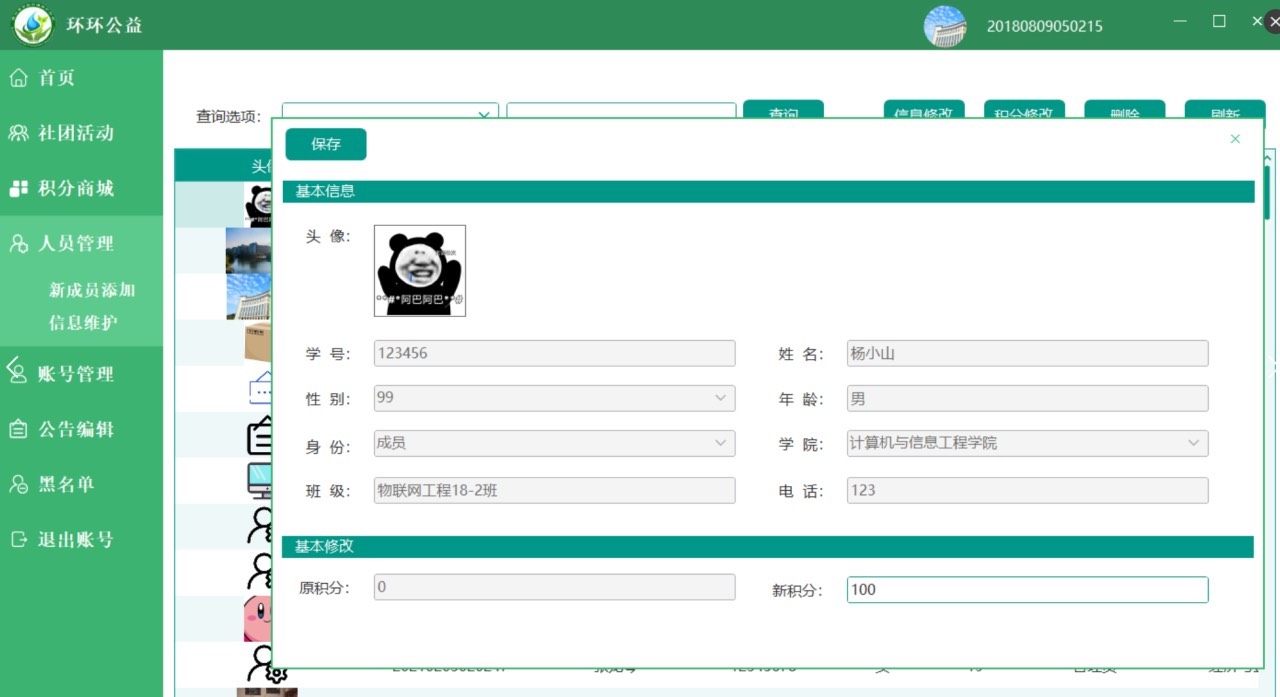Click the 年龄 field showing 男
This screenshot has height=697, width=1280.
click(1027, 398)
